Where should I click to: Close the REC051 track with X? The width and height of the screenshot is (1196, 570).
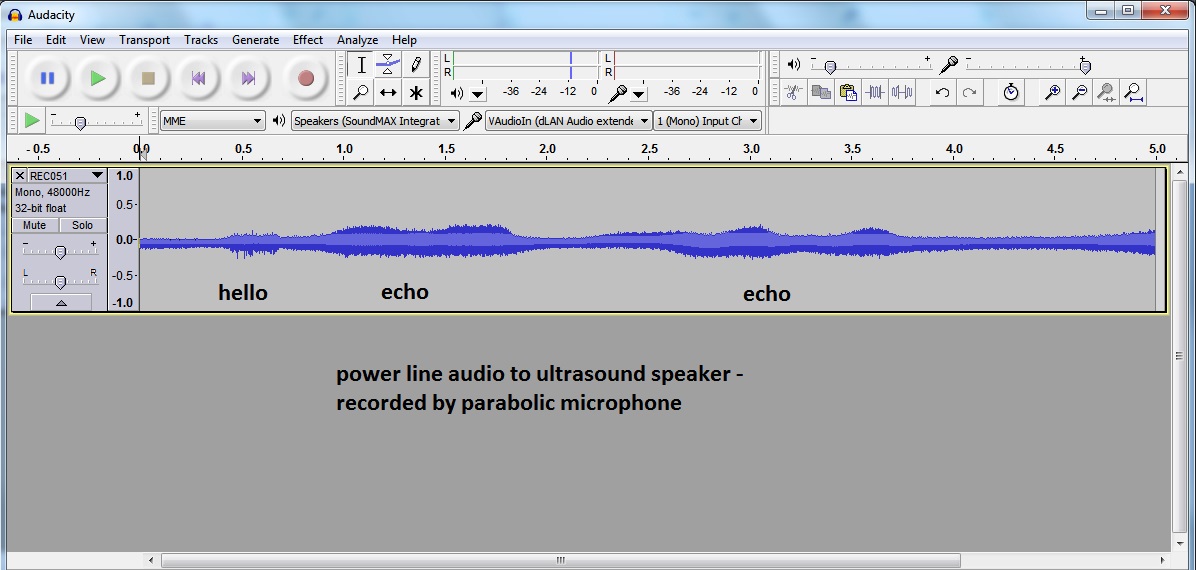20,176
